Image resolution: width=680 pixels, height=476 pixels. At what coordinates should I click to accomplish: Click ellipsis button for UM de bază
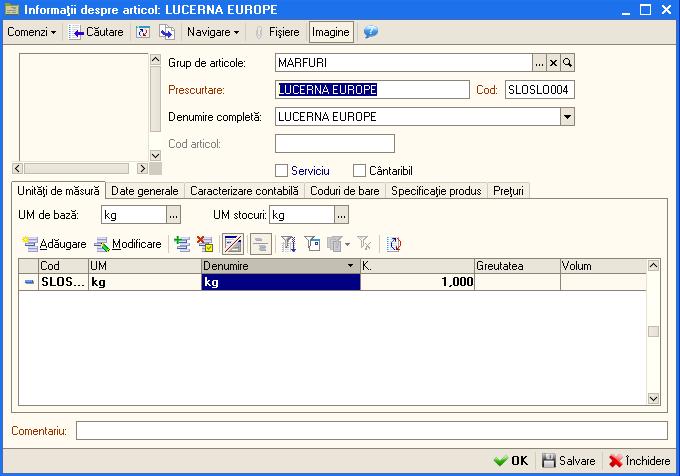[x=173, y=215]
